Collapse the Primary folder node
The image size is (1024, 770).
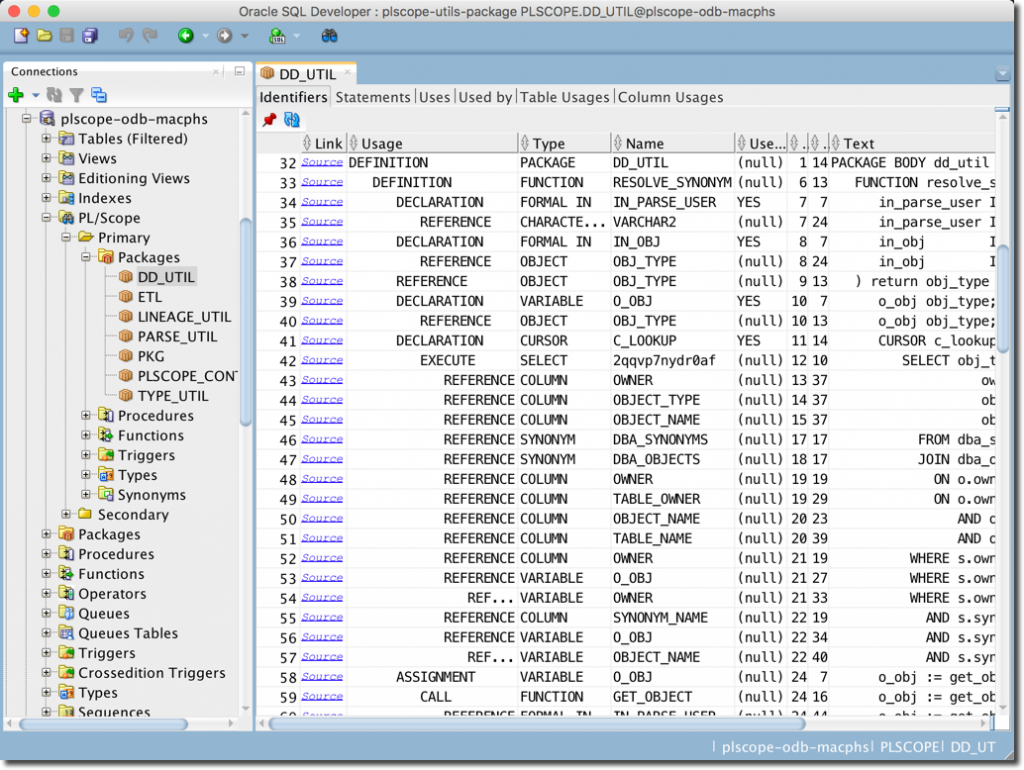pyautogui.click(x=66, y=237)
